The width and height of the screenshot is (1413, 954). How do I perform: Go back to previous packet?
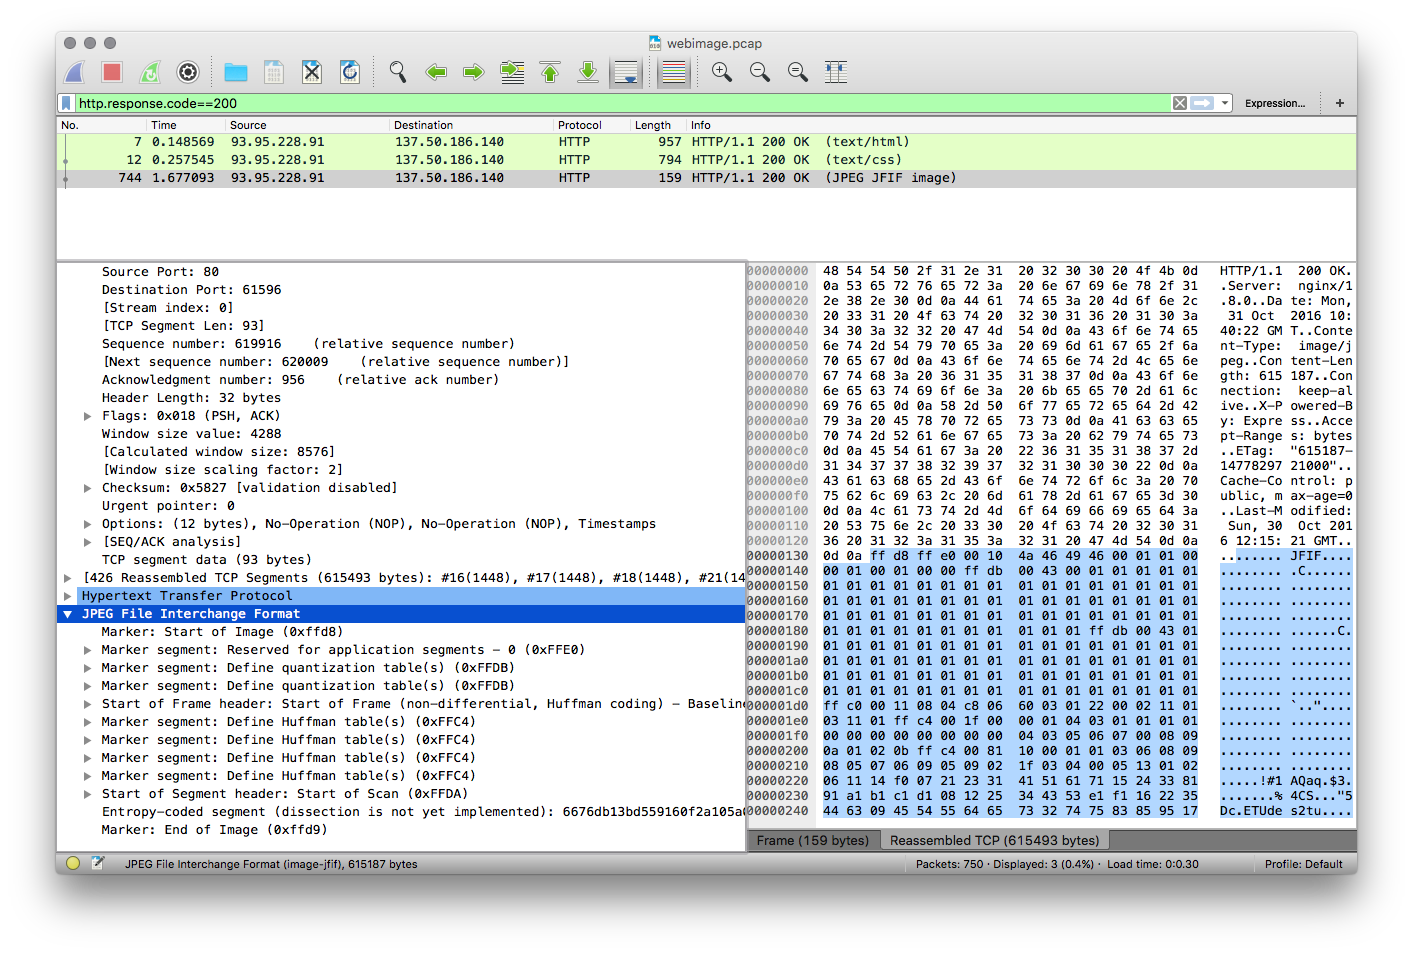(x=436, y=72)
